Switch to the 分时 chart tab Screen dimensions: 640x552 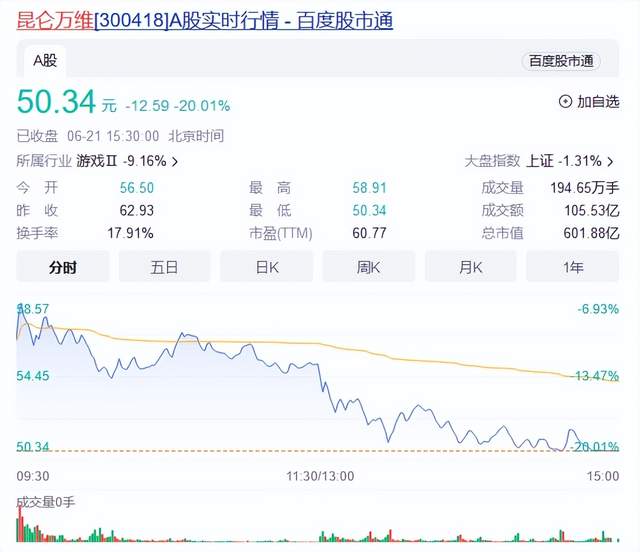click(x=63, y=267)
